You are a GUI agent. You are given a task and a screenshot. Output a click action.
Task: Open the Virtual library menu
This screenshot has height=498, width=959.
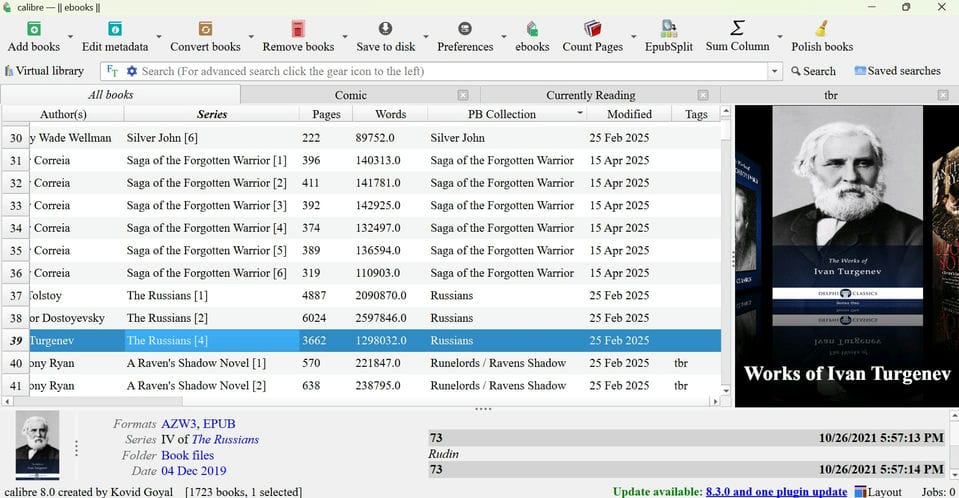[44, 71]
